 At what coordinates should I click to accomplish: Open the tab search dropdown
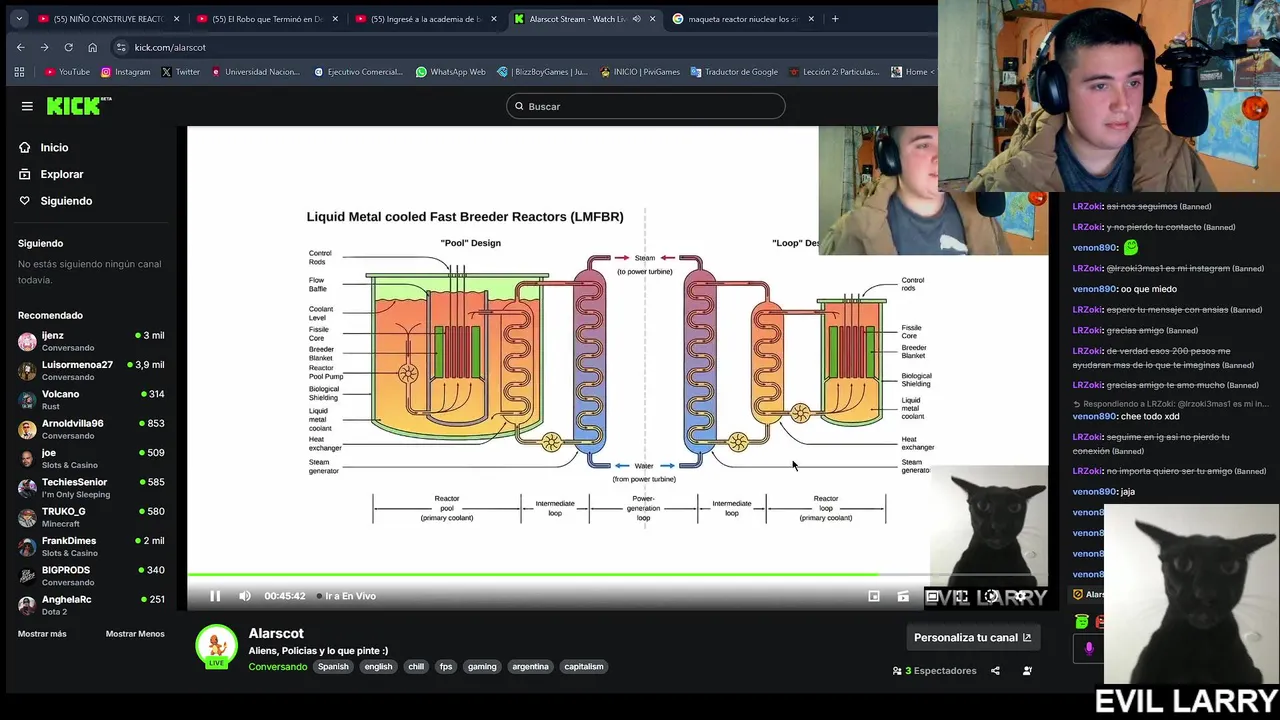(18, 18)
